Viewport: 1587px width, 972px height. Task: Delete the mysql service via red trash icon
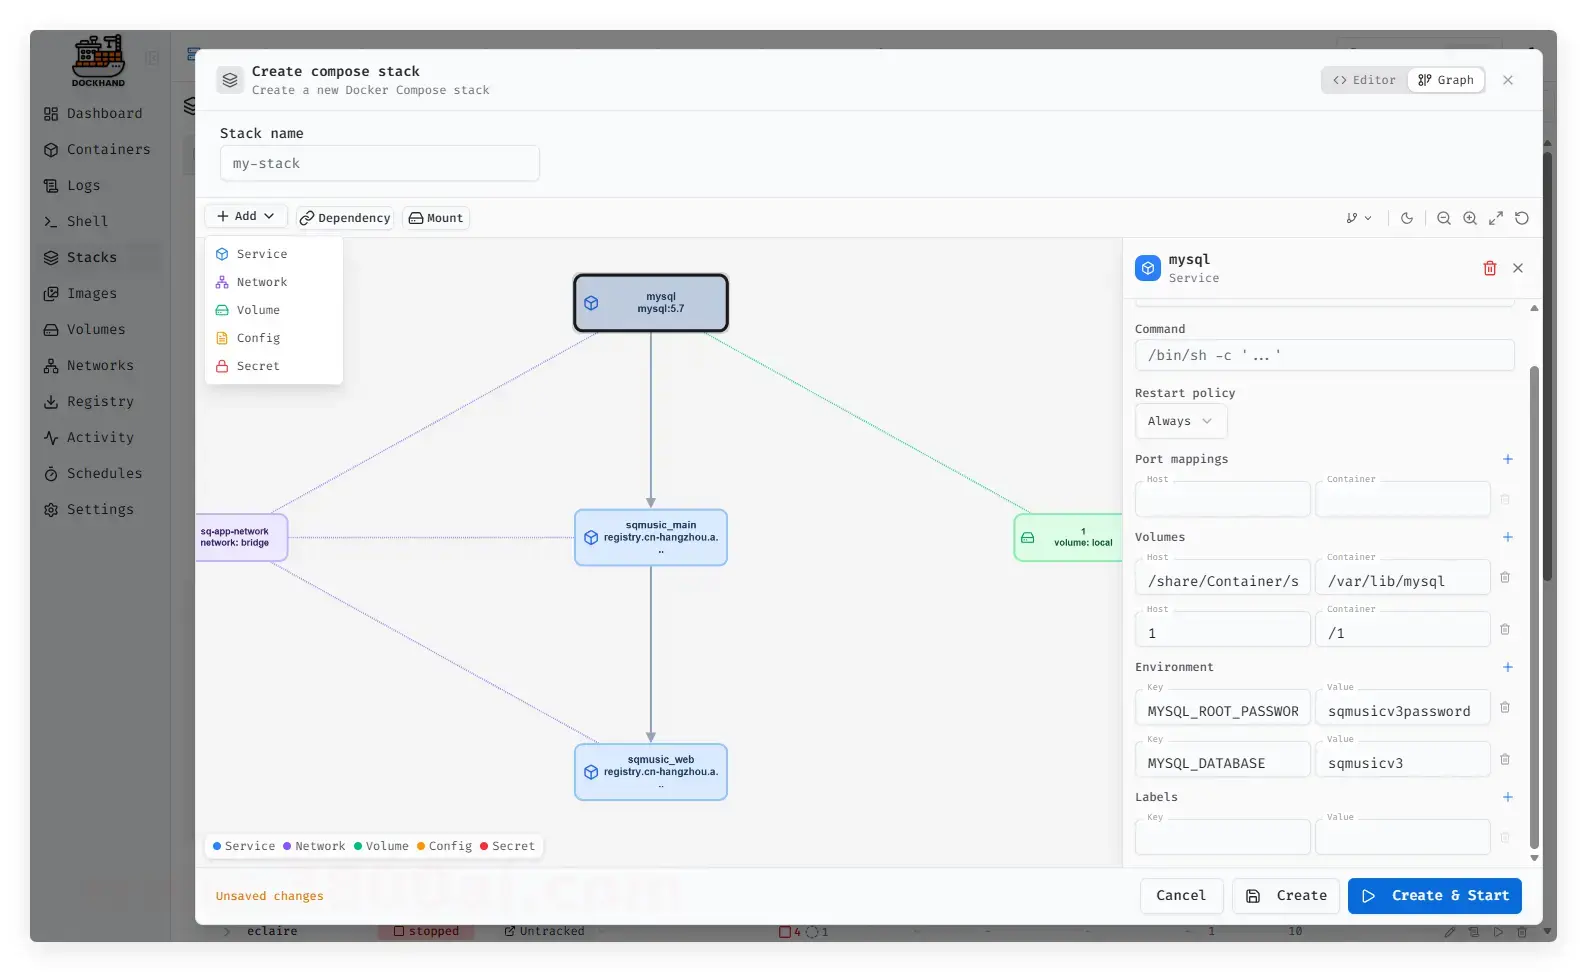[1489, 268]
